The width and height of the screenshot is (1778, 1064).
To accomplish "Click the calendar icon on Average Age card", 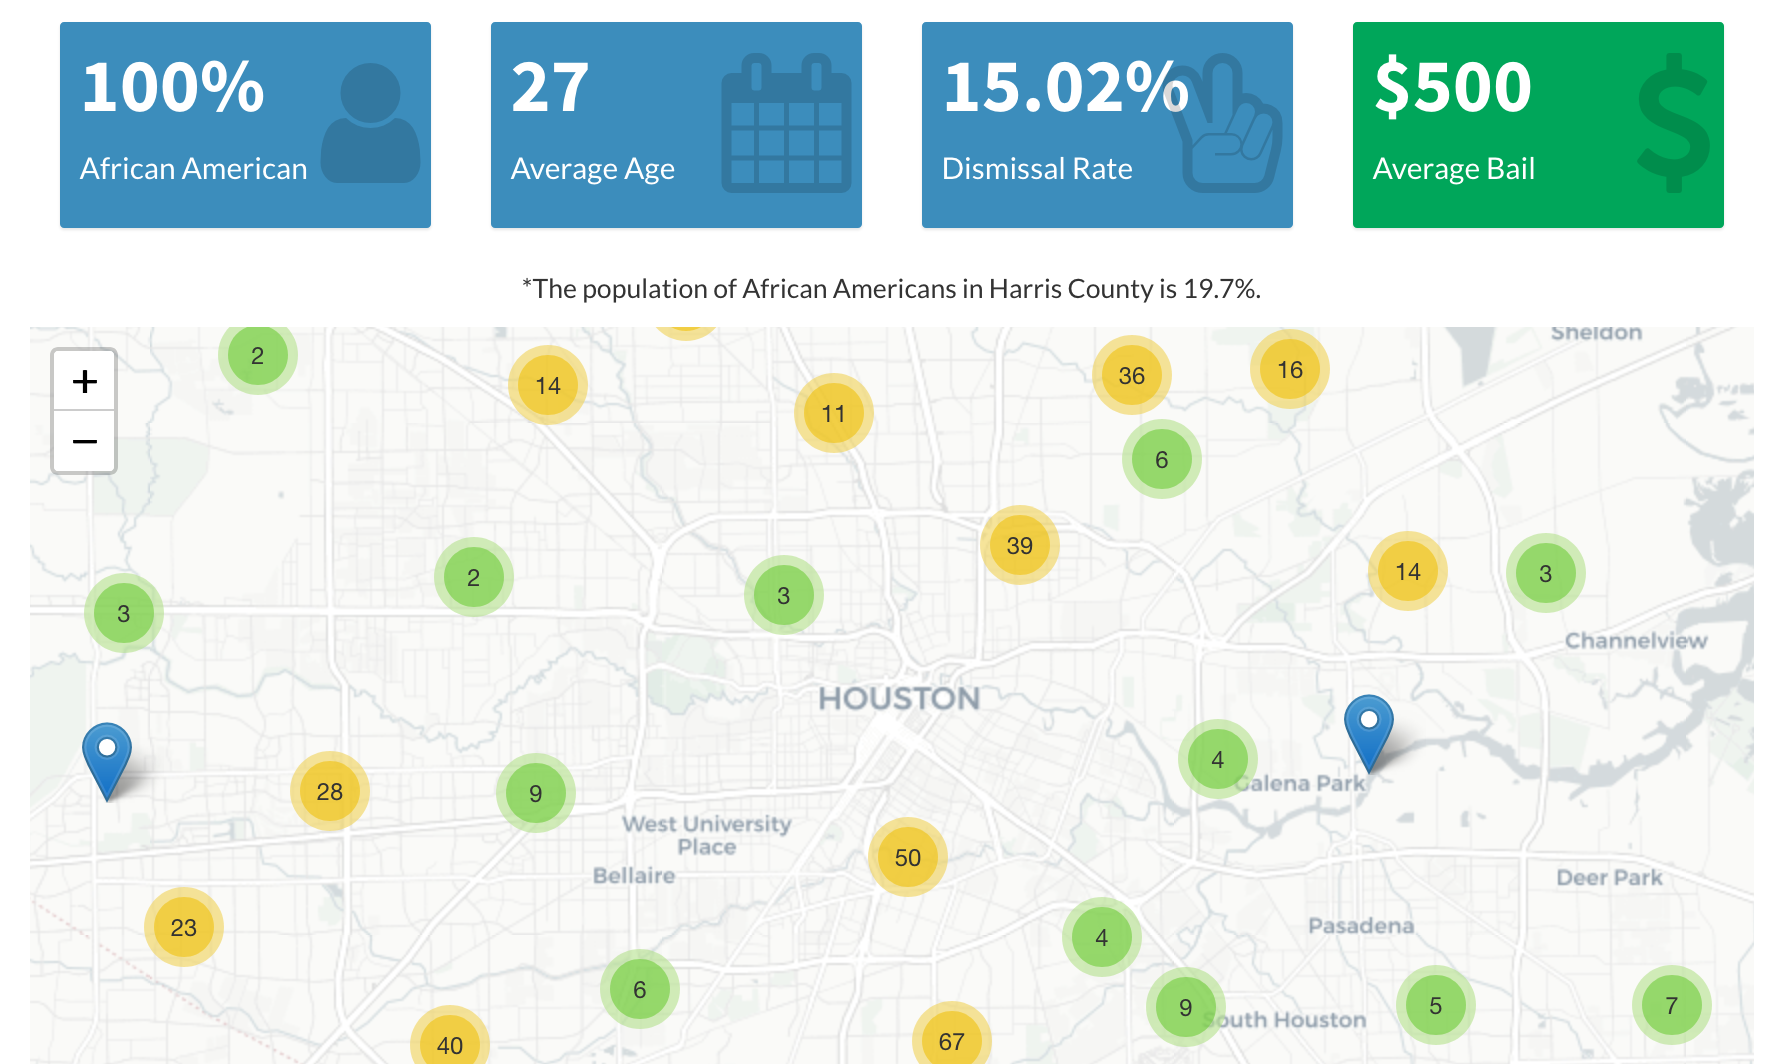I will 786,120.
